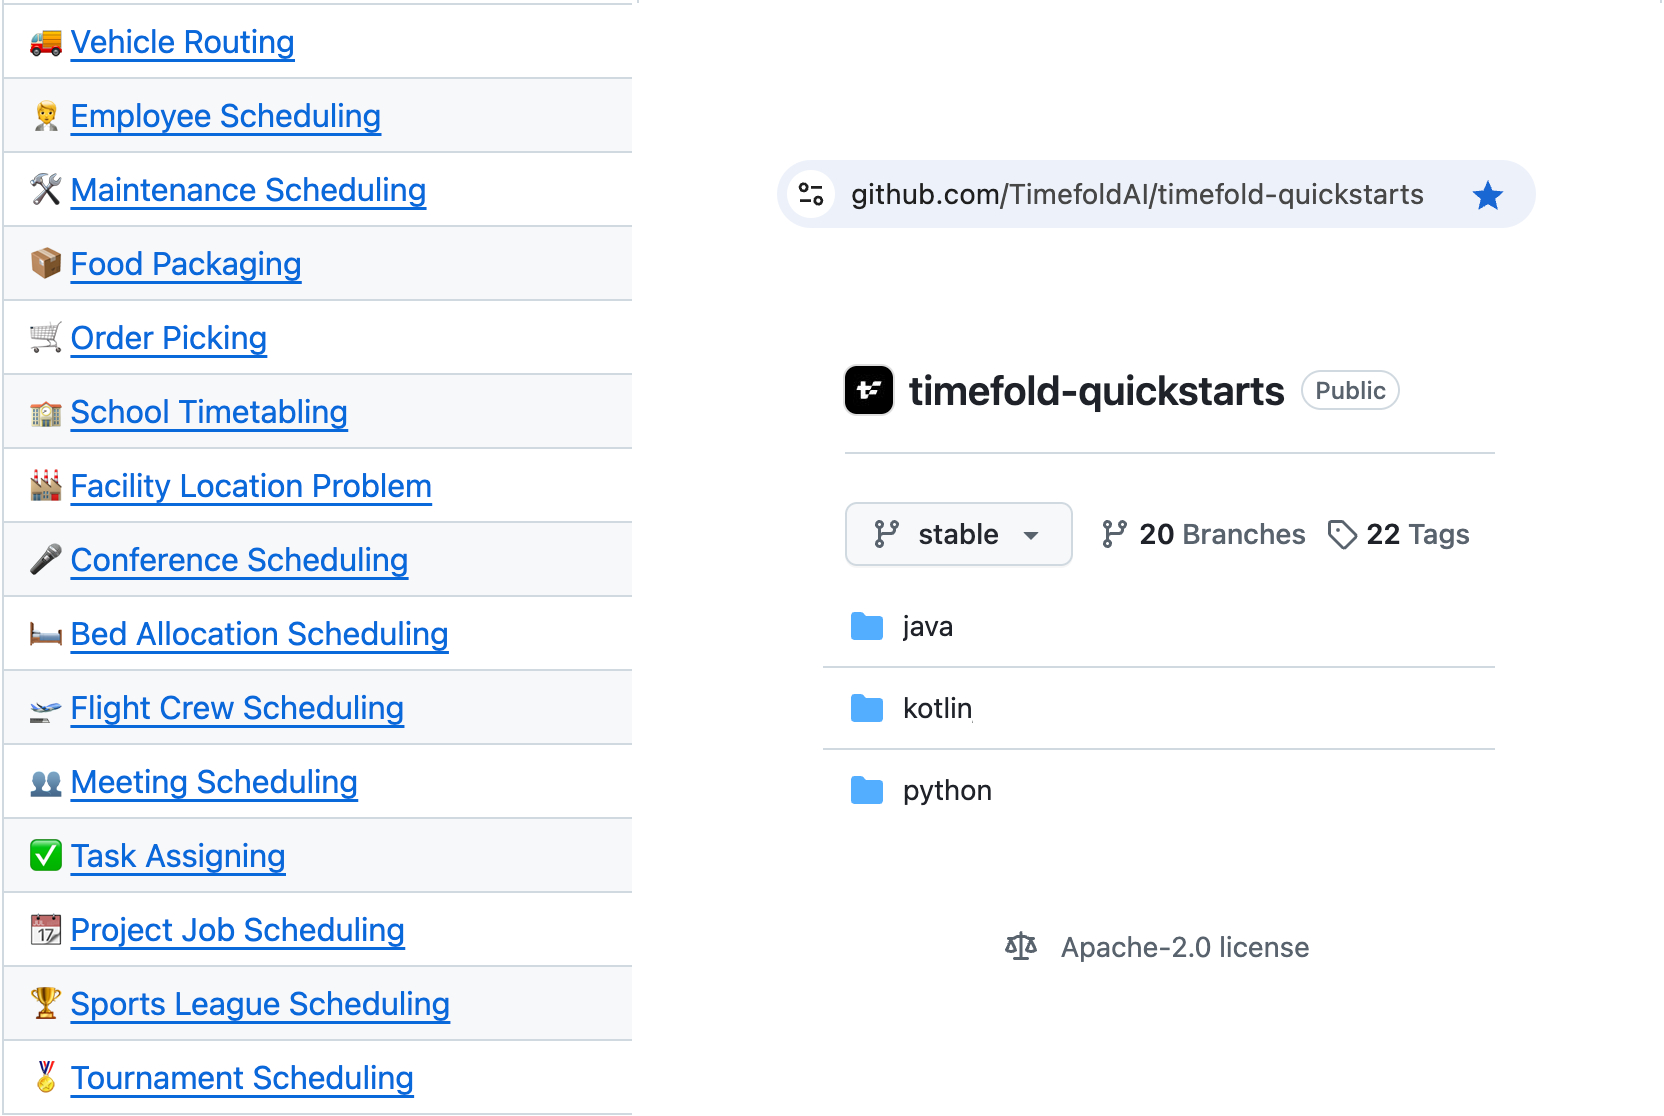Click the branch icon beside 20 Branches

(1114, 534)
